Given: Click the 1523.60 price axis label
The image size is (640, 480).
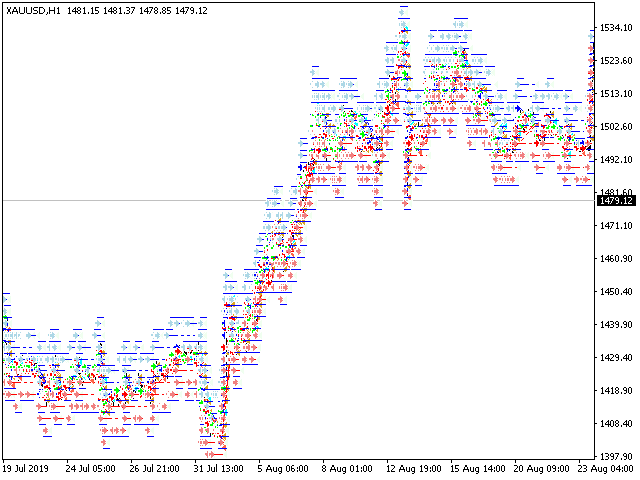Looking at the screenshot, I should pos(616,61).
